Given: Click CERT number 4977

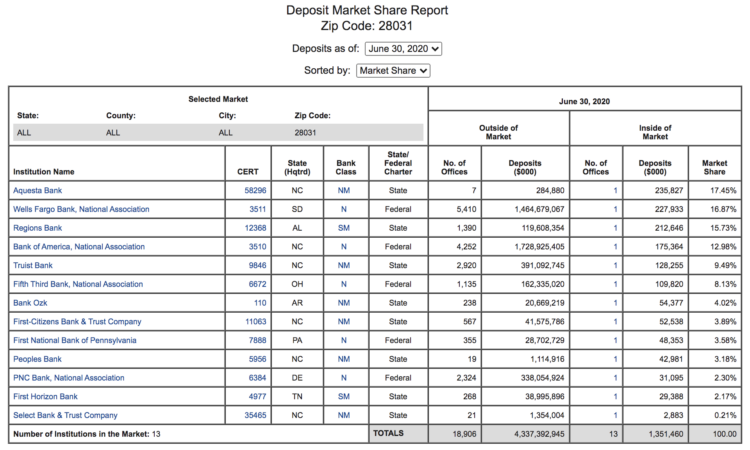Looking at the screenshot, I should [257, 396].
